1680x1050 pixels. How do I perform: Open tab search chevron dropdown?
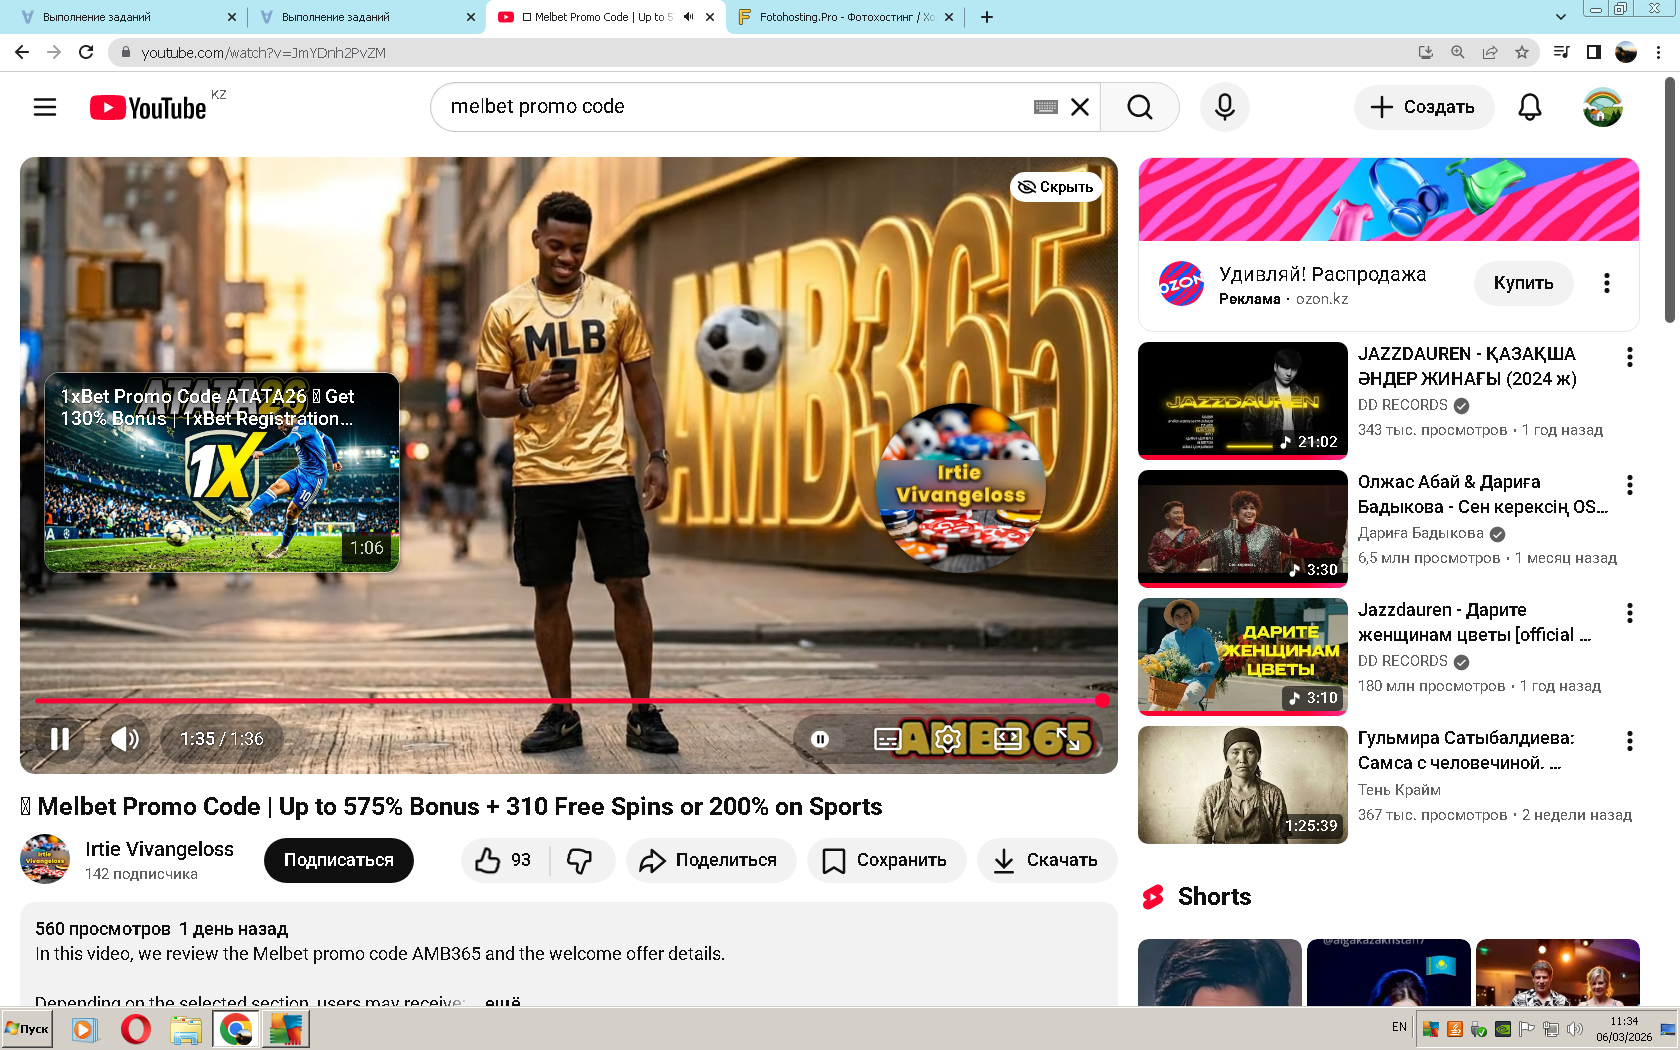pos(1561,17)
